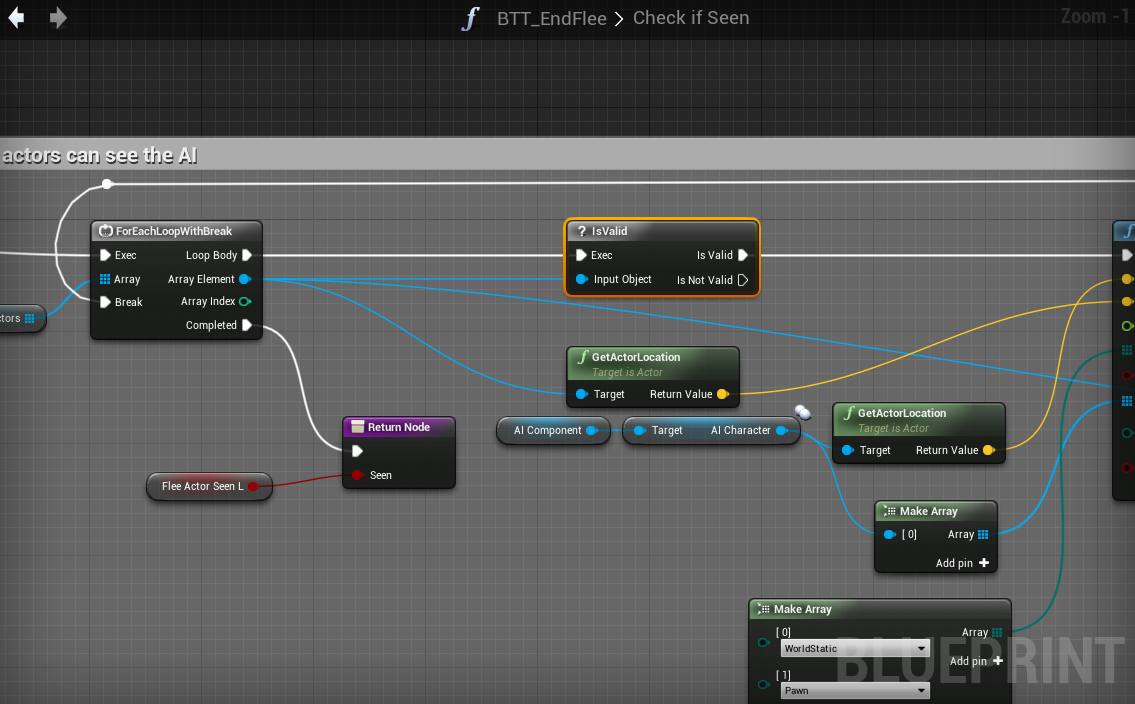Select the ForEachLoopWithBreak node title

point(174,231)
